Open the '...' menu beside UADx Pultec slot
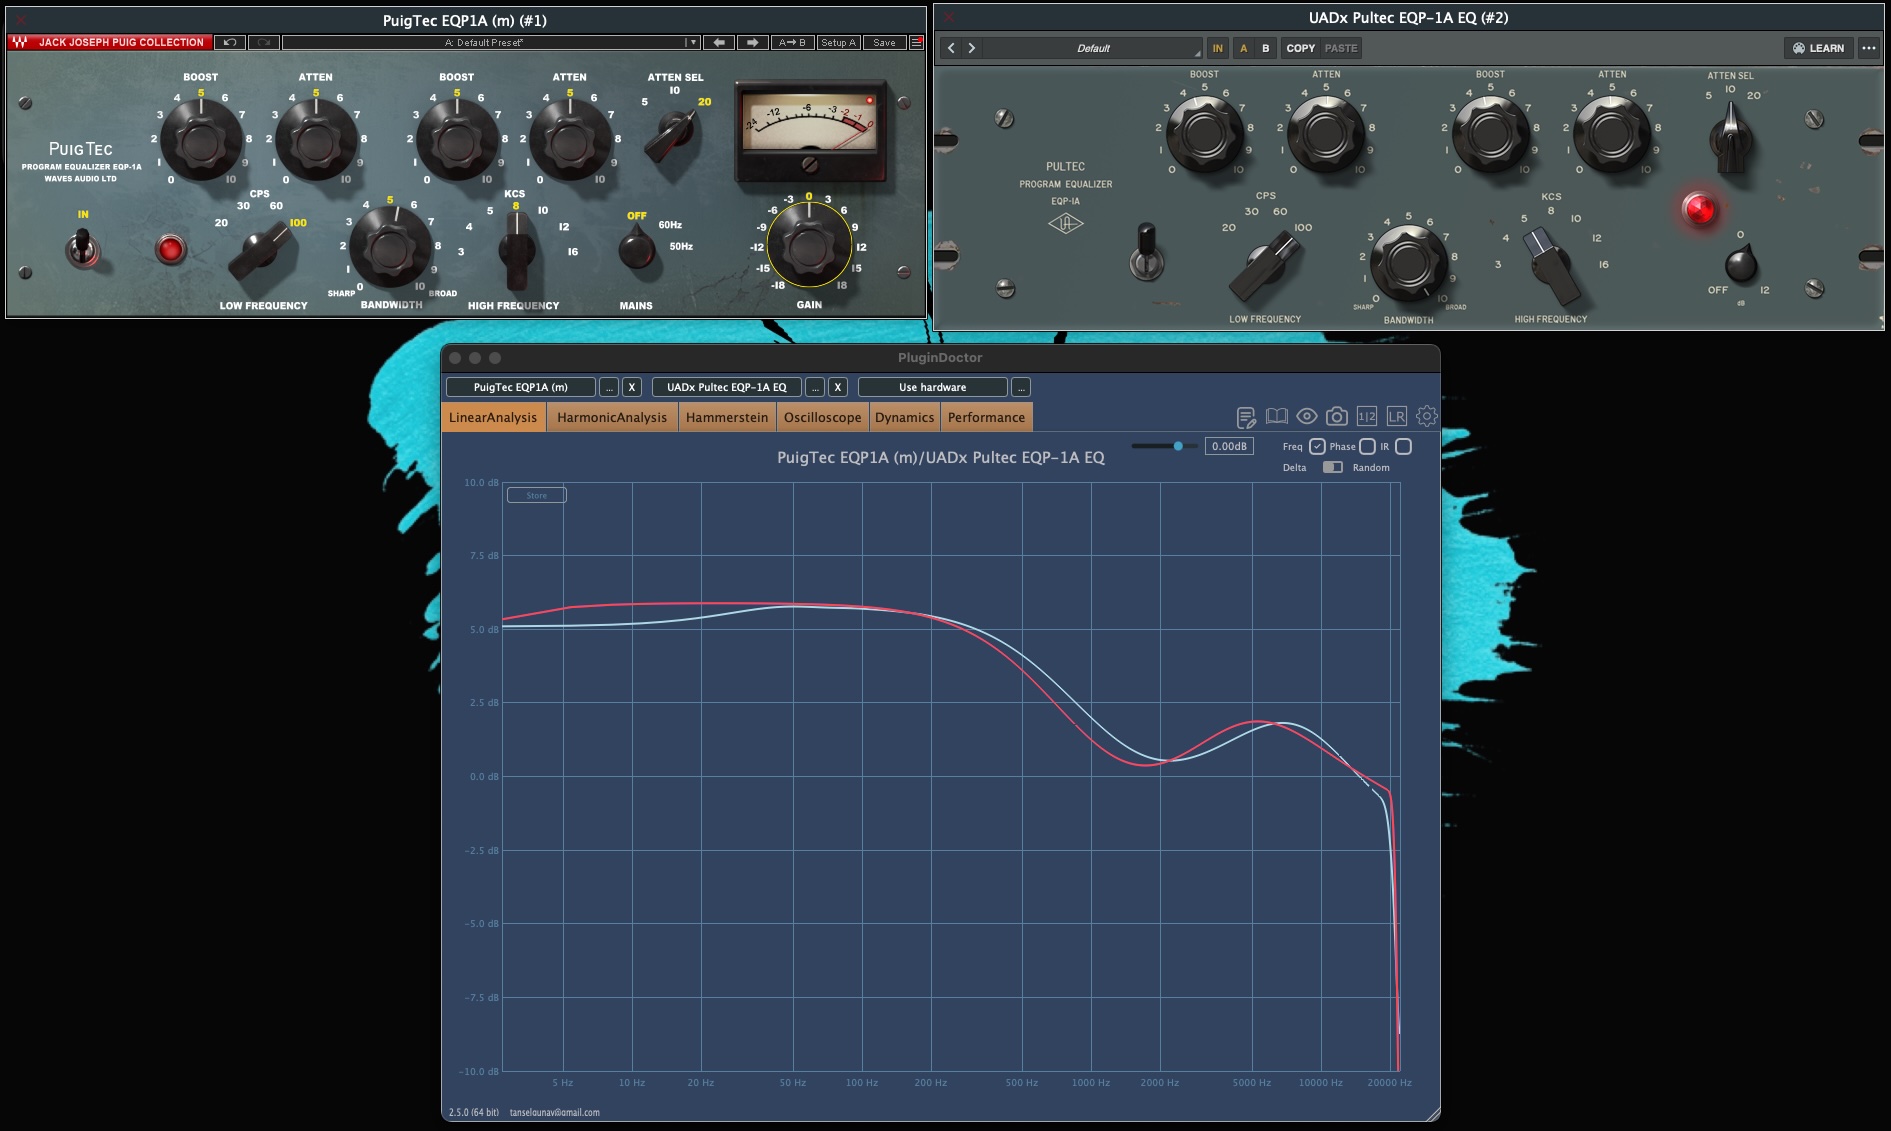The width and height of the screenshot is (1891, 1131). 816,387
